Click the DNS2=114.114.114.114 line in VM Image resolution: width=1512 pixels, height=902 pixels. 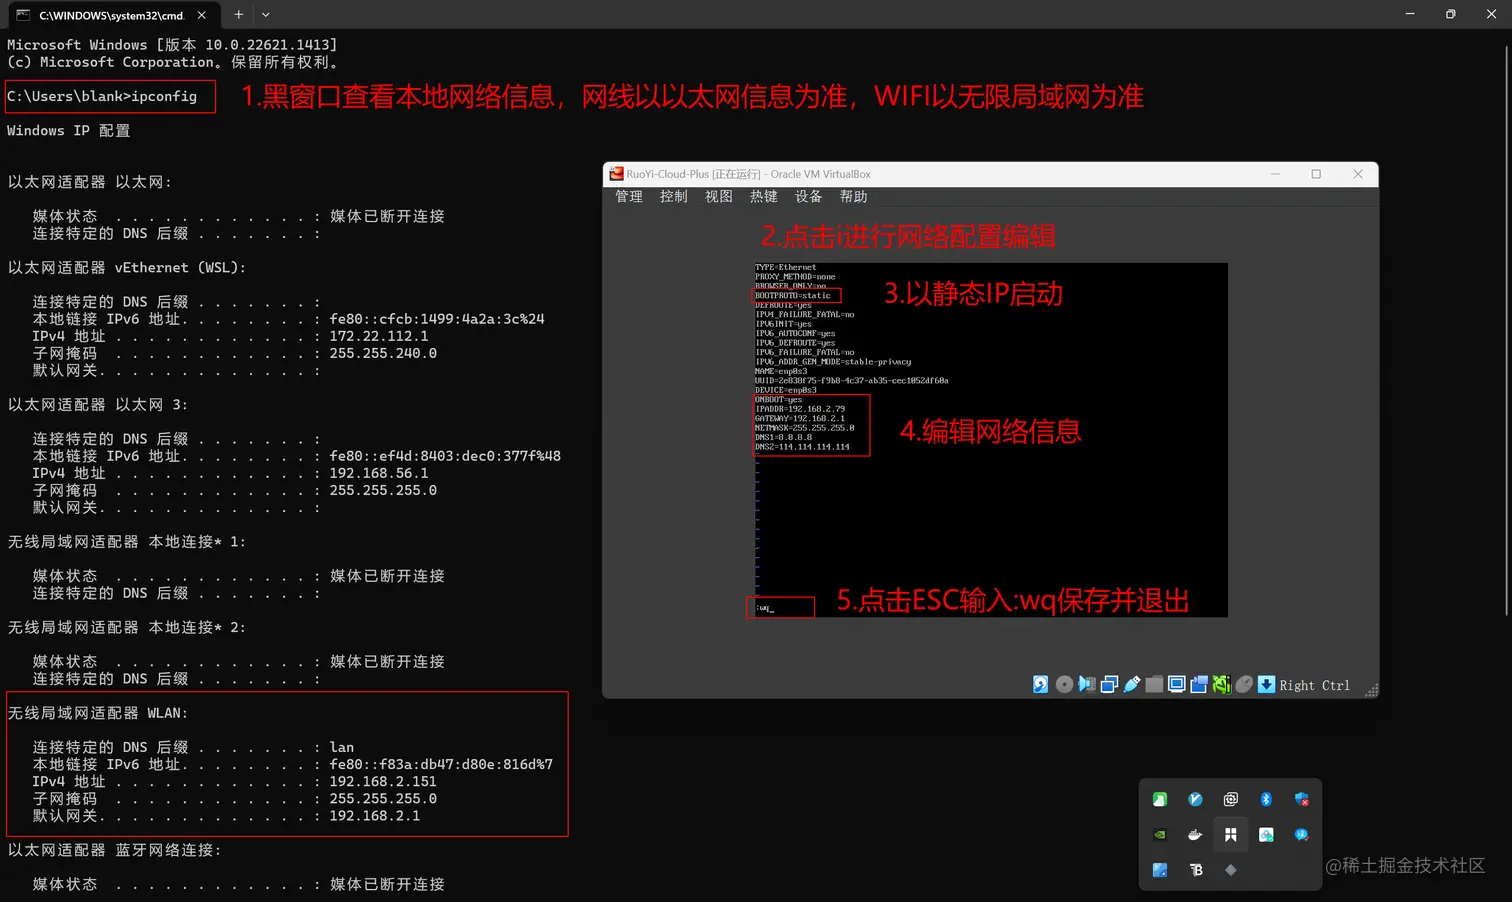click(802, 447)
